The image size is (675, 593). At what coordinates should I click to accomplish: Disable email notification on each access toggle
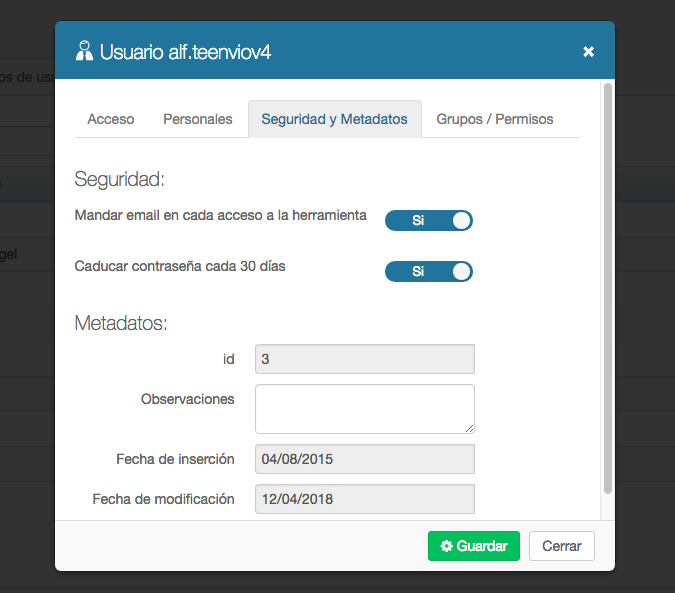[428, 220]
